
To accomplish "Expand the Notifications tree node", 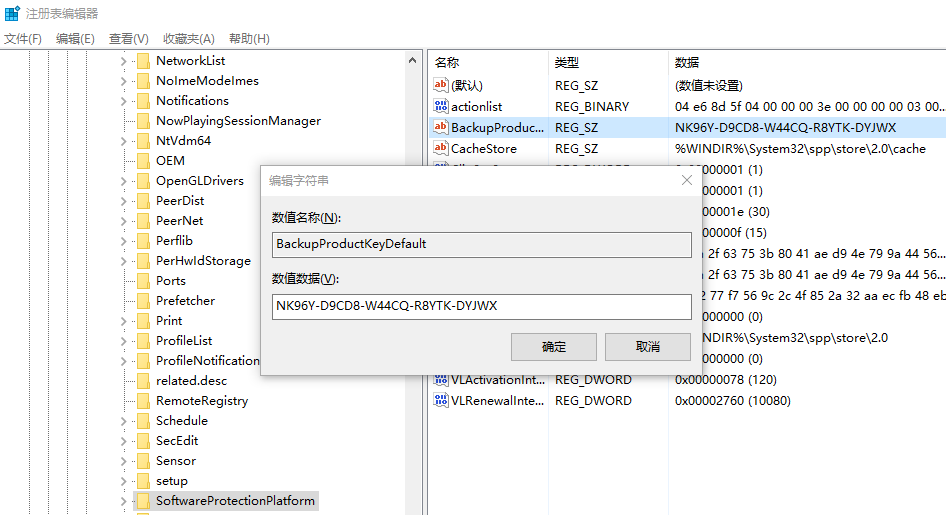I will click(x=123, y=101).
